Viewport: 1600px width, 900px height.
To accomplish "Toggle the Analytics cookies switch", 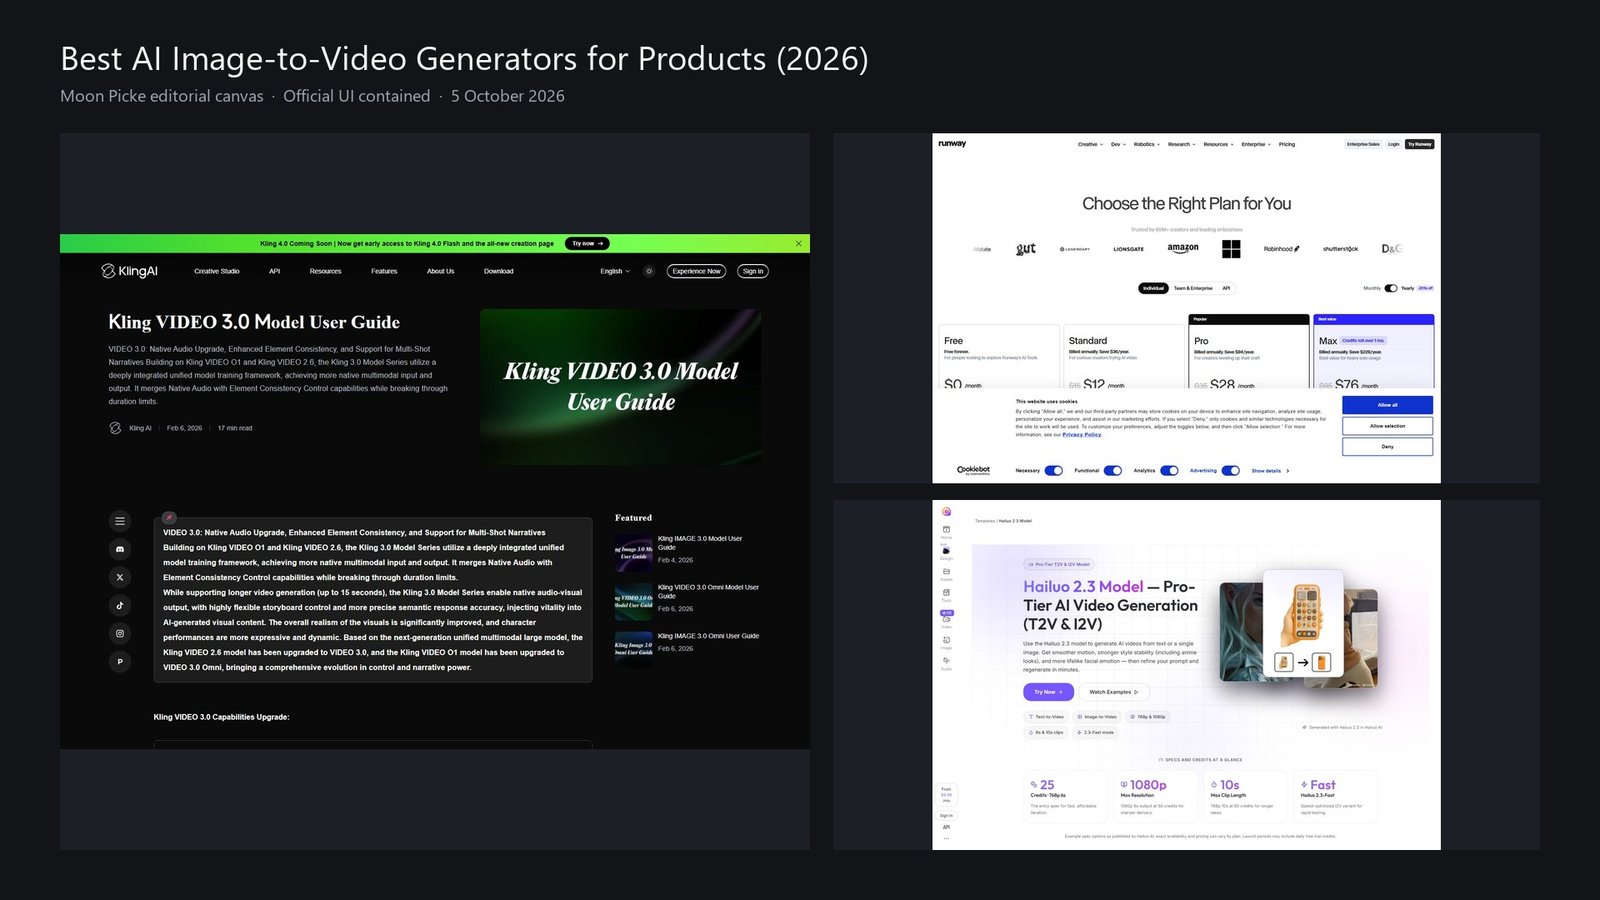I will 1169,470.
